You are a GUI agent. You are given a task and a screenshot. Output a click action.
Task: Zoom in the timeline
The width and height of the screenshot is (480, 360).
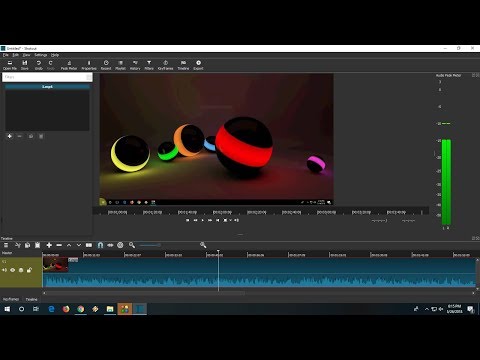(203, 245)
